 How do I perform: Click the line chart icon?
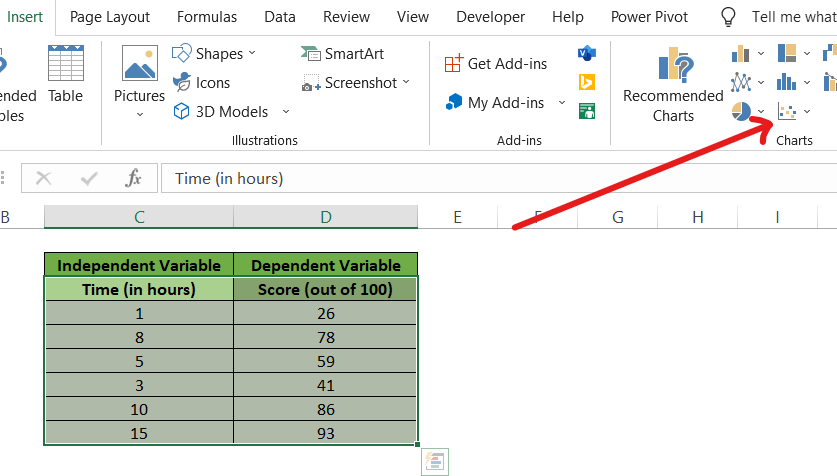(x=741, y=82)
